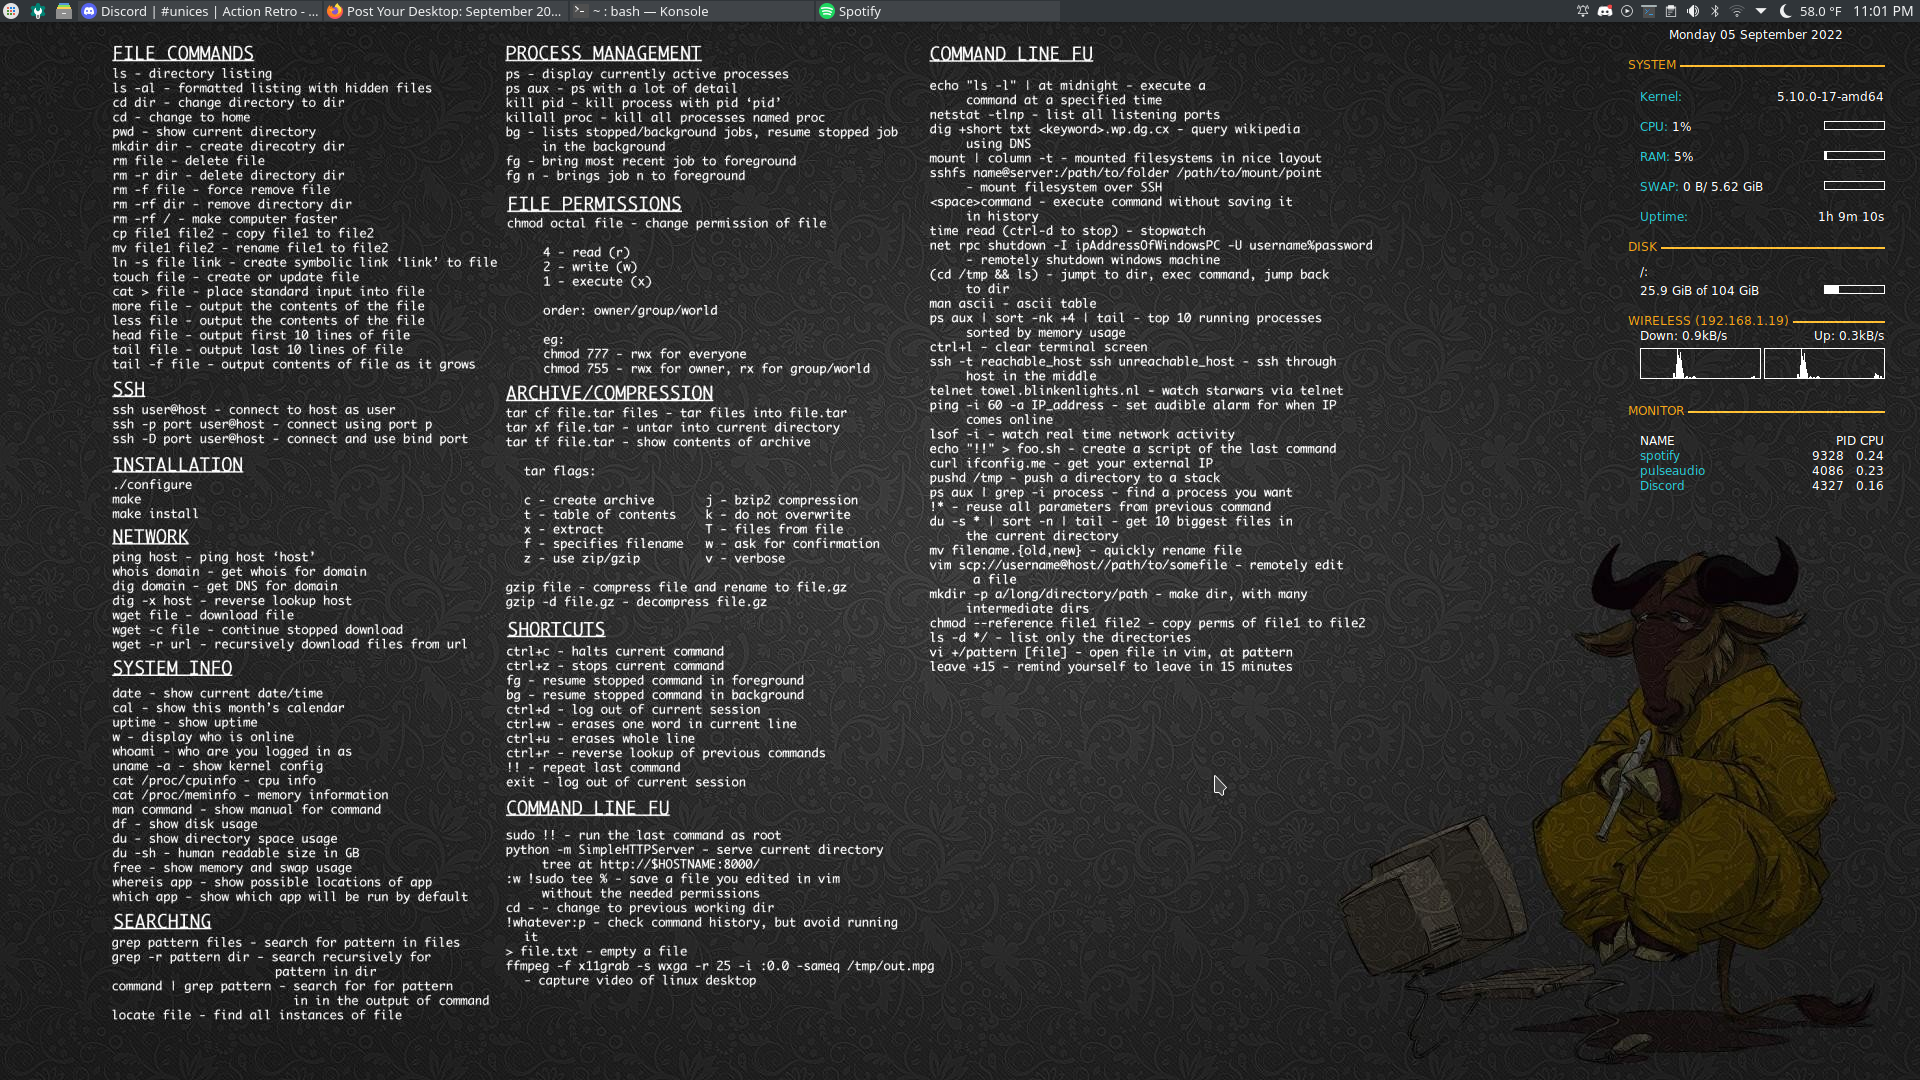Click Up: 0.3kB/s label

coord(1849,336)
